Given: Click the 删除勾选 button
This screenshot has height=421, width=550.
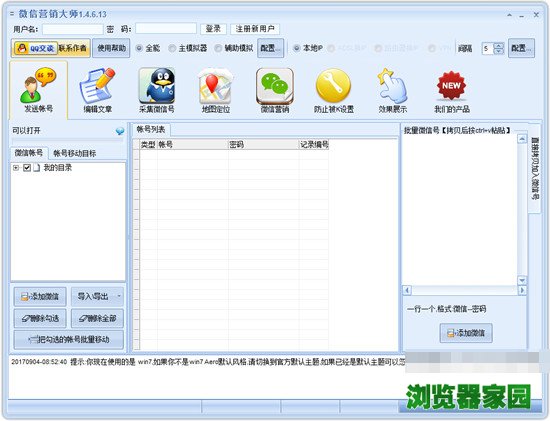Looking at the screenshot, I should tap(40, 318).
